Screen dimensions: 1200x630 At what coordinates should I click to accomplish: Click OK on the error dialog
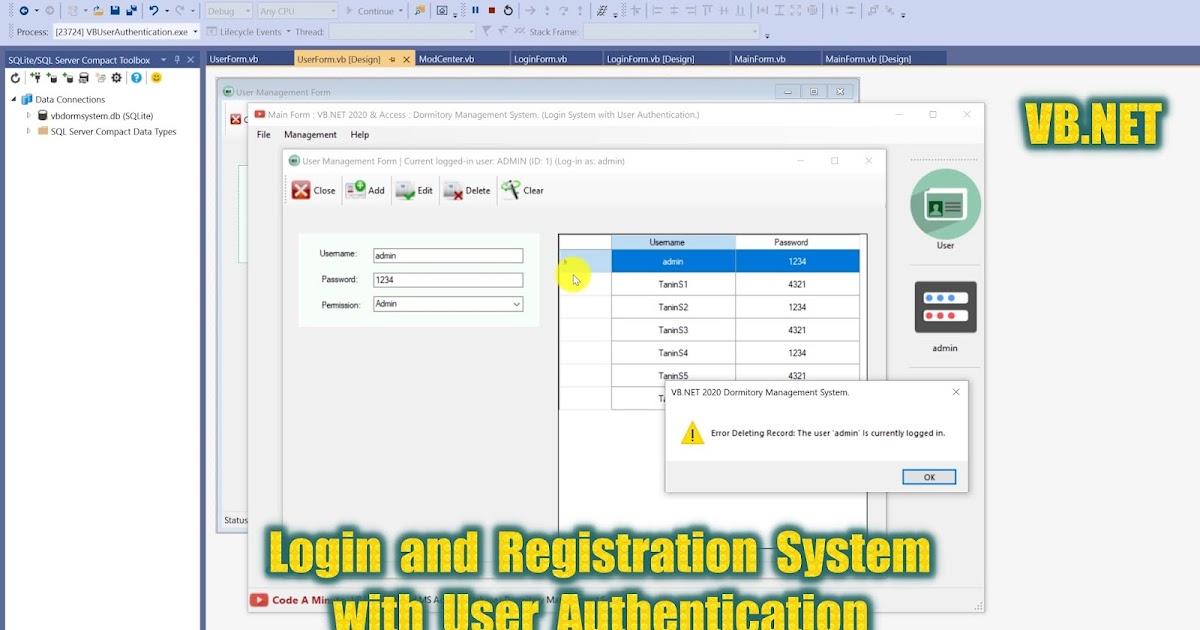928,477
